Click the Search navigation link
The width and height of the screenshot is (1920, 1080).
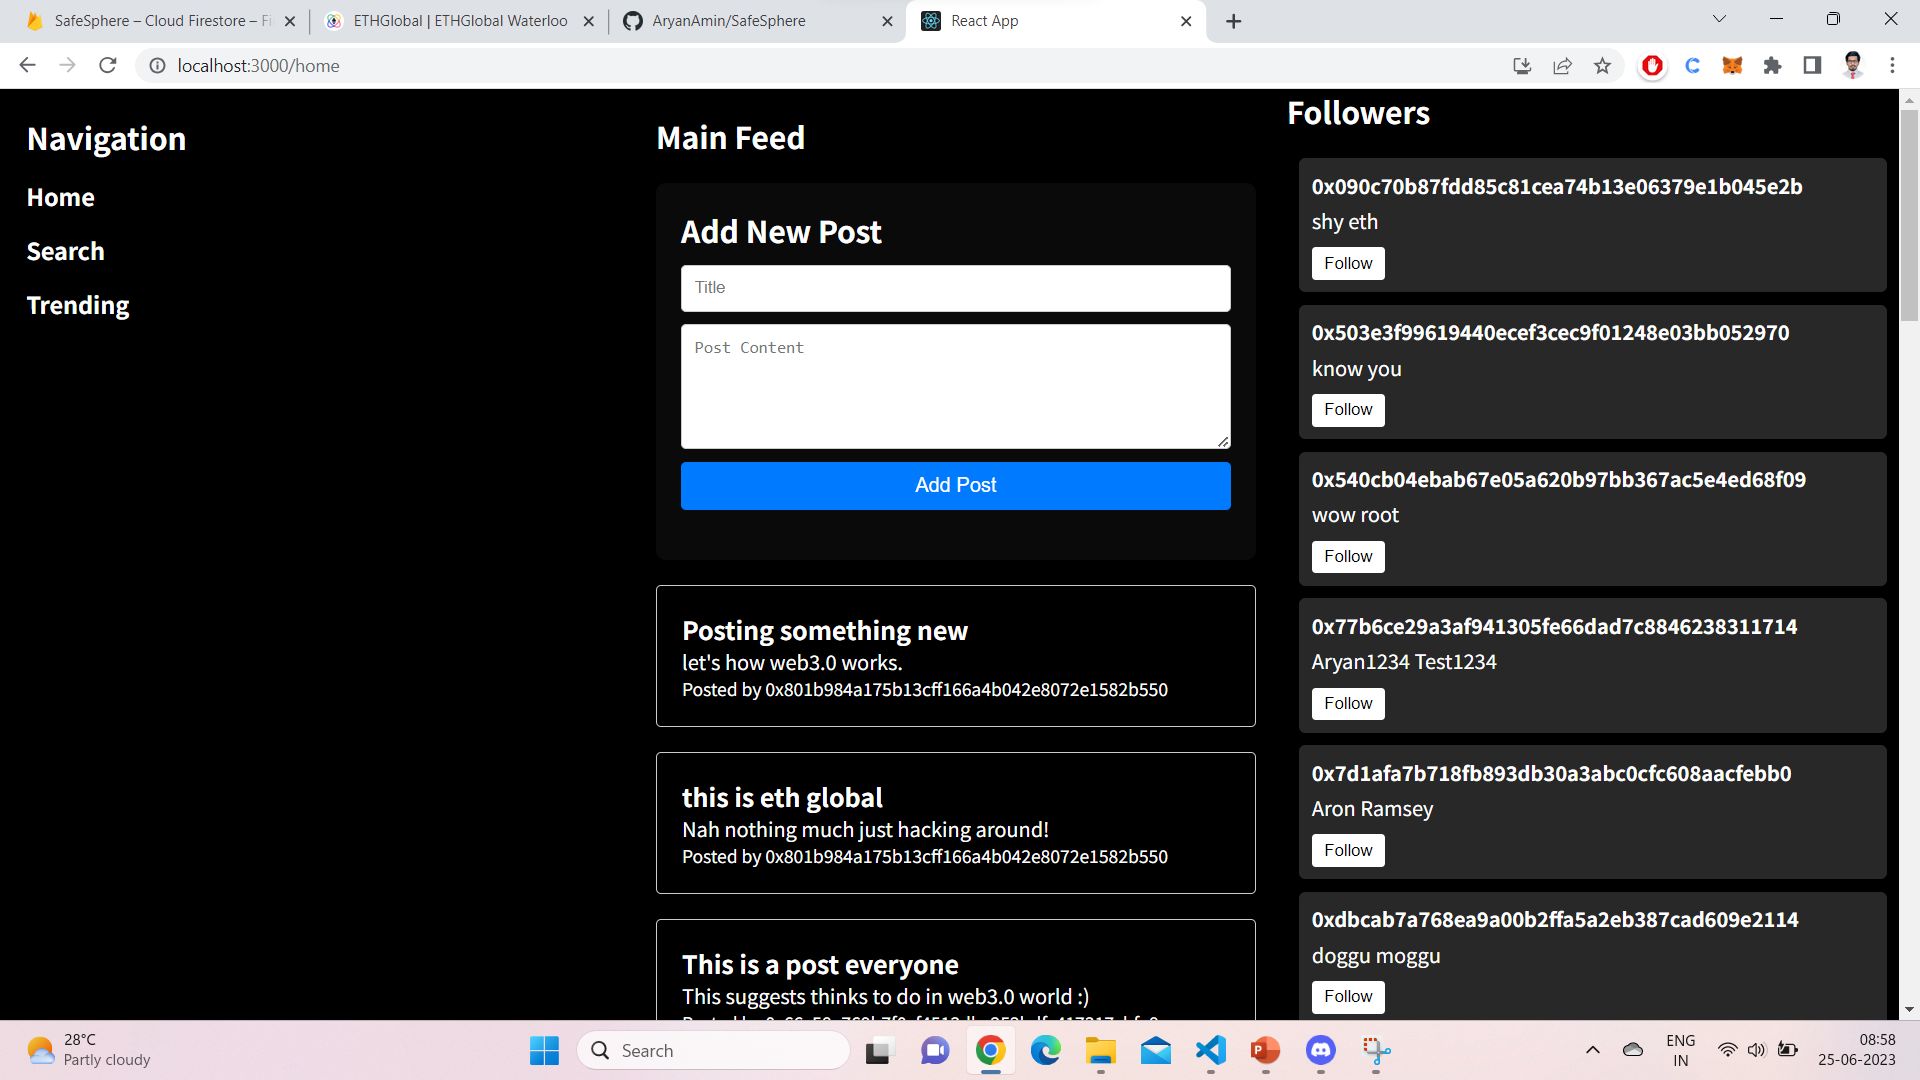coord(65,251)
